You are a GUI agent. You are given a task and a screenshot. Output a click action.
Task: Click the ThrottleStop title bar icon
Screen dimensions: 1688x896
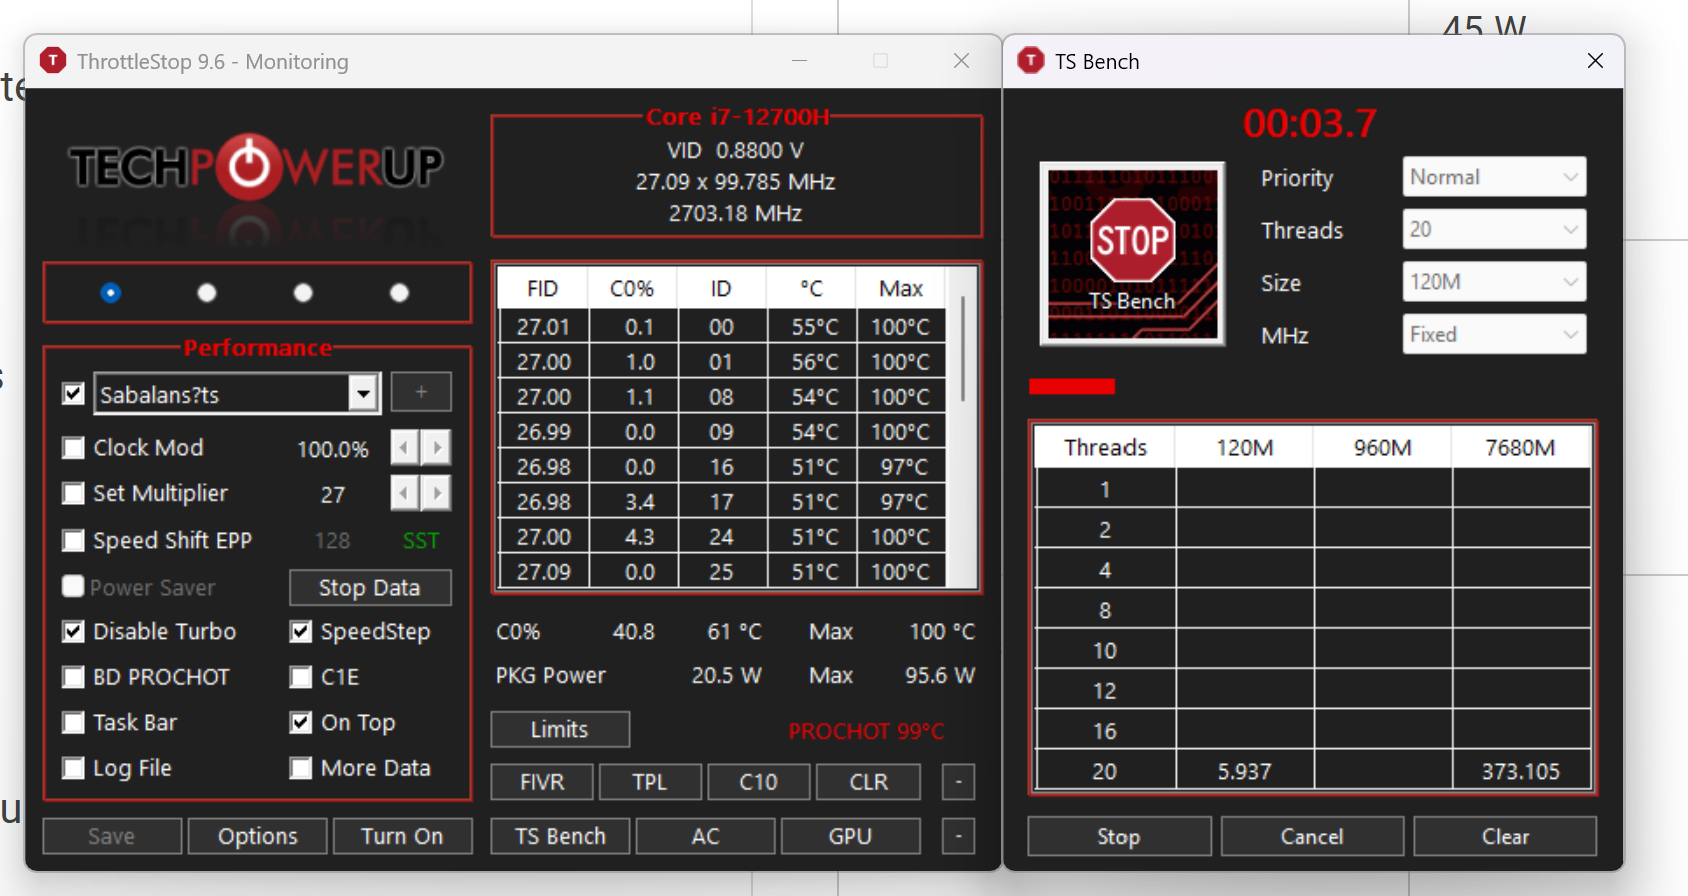click(53, 61)
